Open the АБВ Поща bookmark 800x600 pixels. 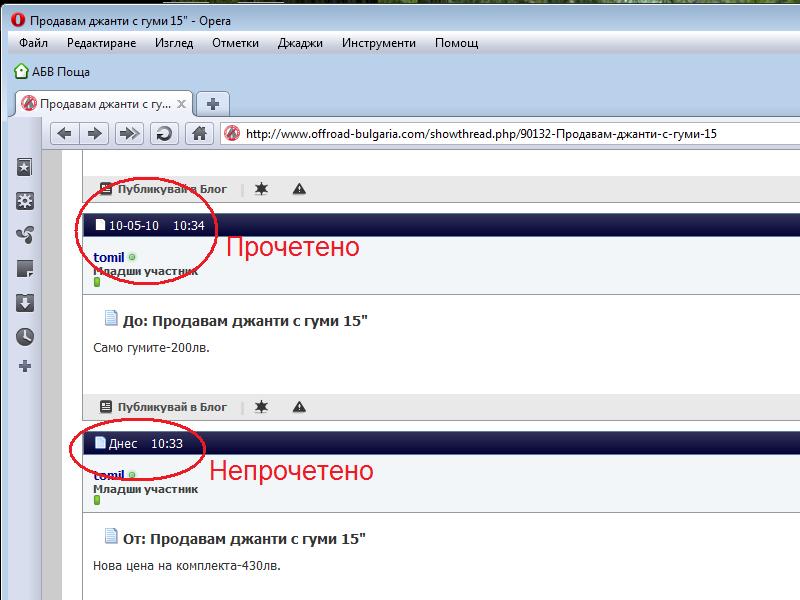pos(52,71)
